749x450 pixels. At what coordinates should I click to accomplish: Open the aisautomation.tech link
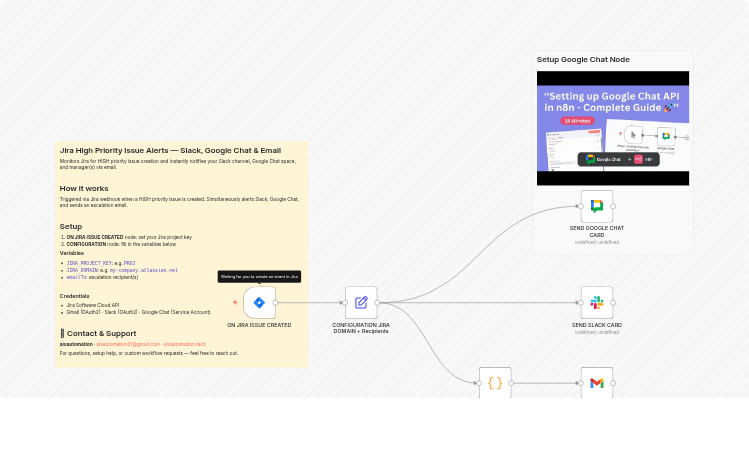pos(185,344)
